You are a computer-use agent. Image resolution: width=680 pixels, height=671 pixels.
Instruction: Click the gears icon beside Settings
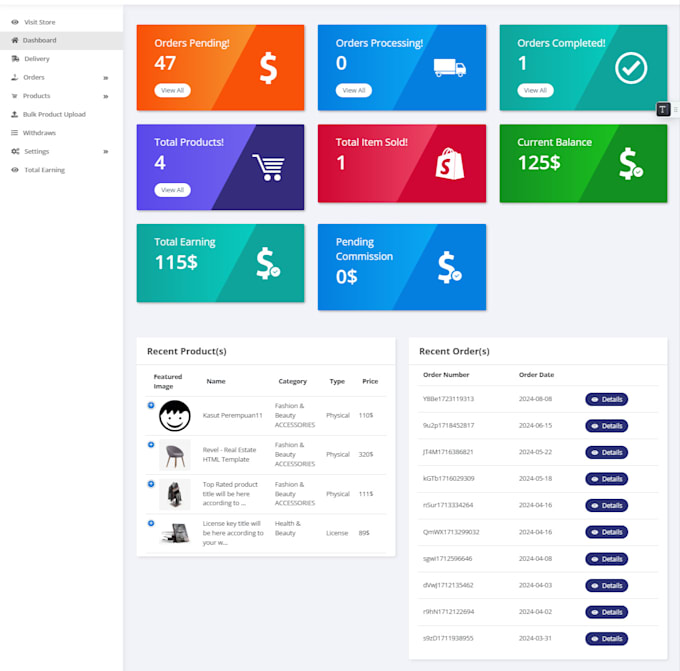click(15, 151)
